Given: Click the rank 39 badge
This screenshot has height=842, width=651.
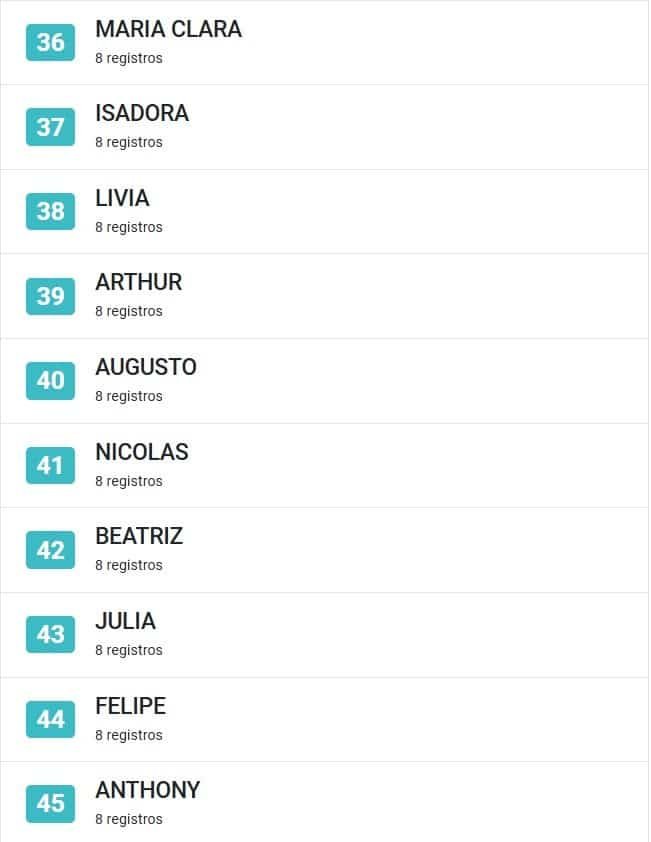Looking at the screenshot, I should 50,296.
